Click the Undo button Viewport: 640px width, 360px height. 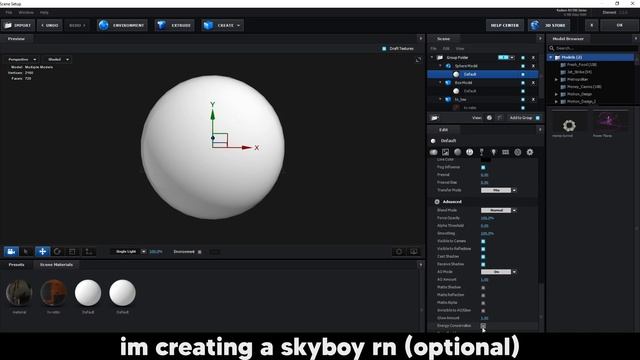50,25
